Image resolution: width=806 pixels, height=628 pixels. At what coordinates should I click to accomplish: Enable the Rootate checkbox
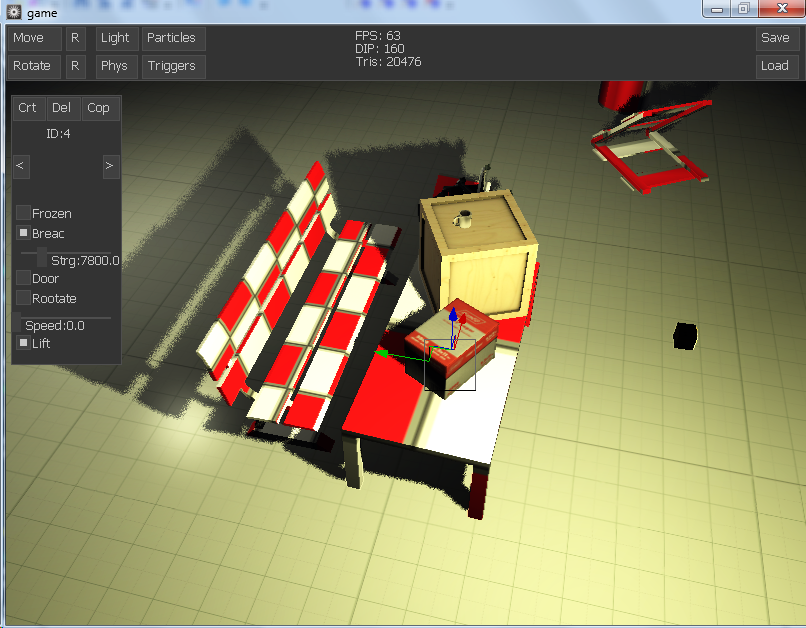(x=23, y=298)
